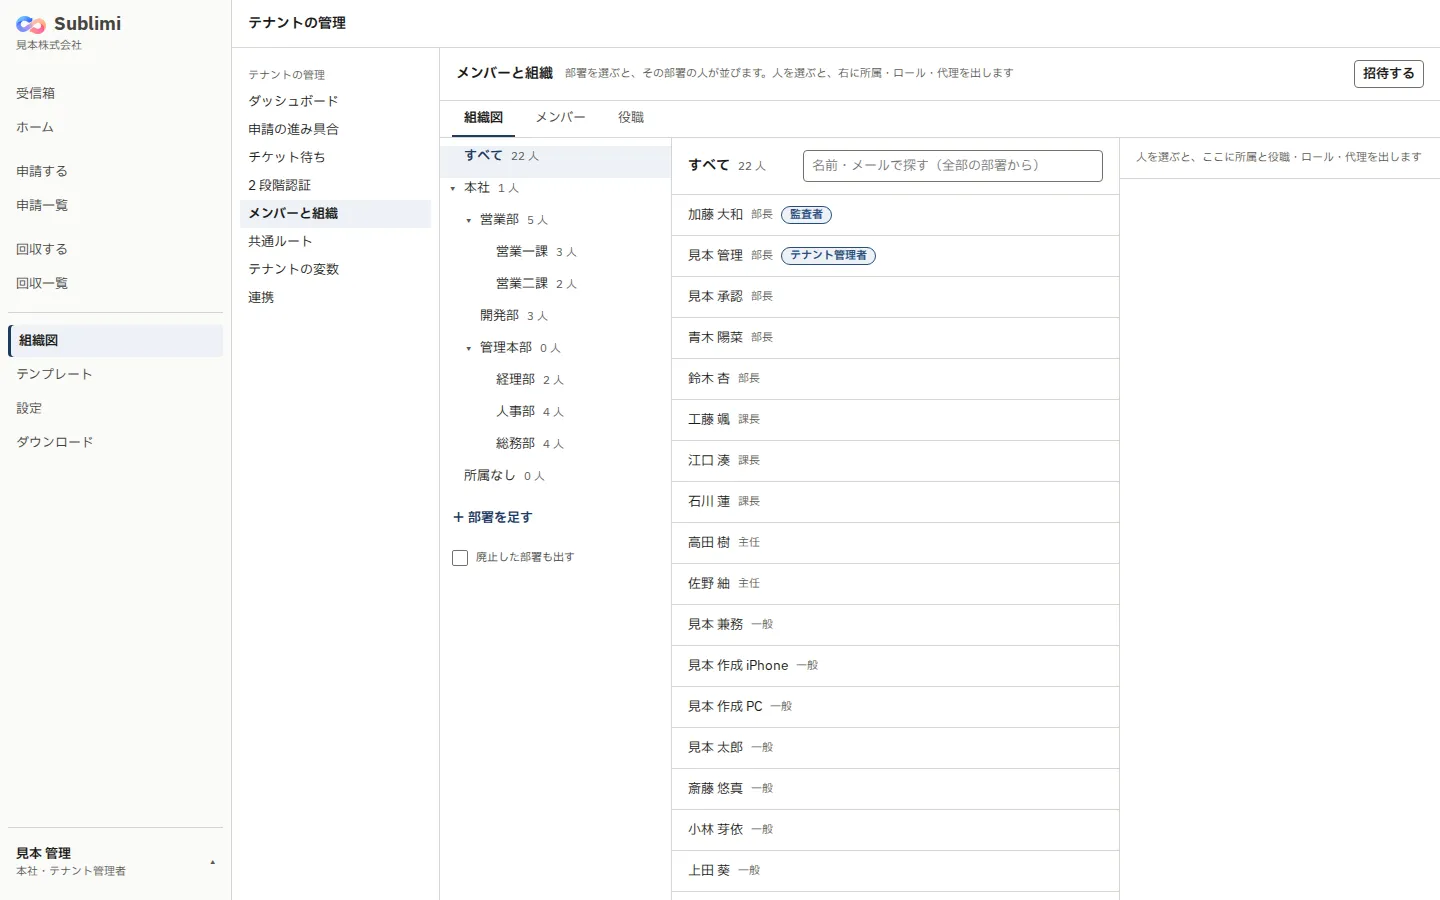
Task: Open チケット待ち in tenant menu
Action: pyautogui.click(x=335, y=157)
